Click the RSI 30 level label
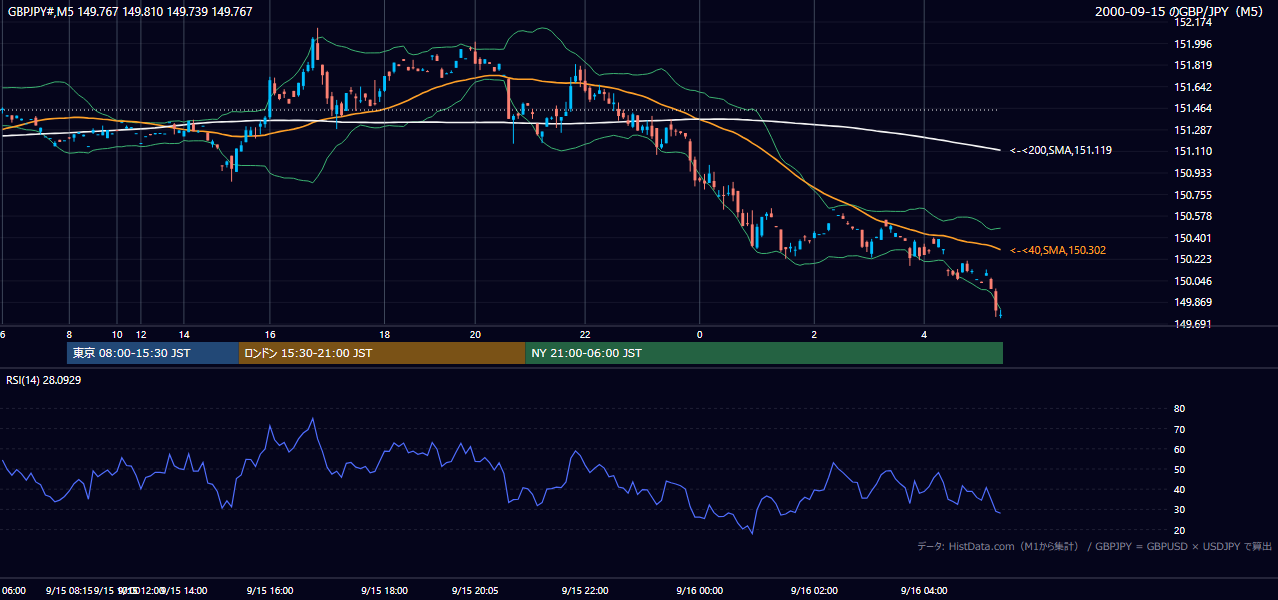Image resolution: width=1278 pixels, height=600 pixels. [1180, 510]
